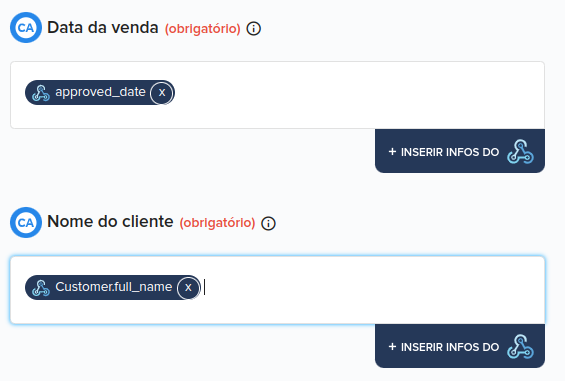Click plus sign on Data da venda insert button
Image resolution: width=565 pixels, height=381 pixels.
tap(392, 151)
